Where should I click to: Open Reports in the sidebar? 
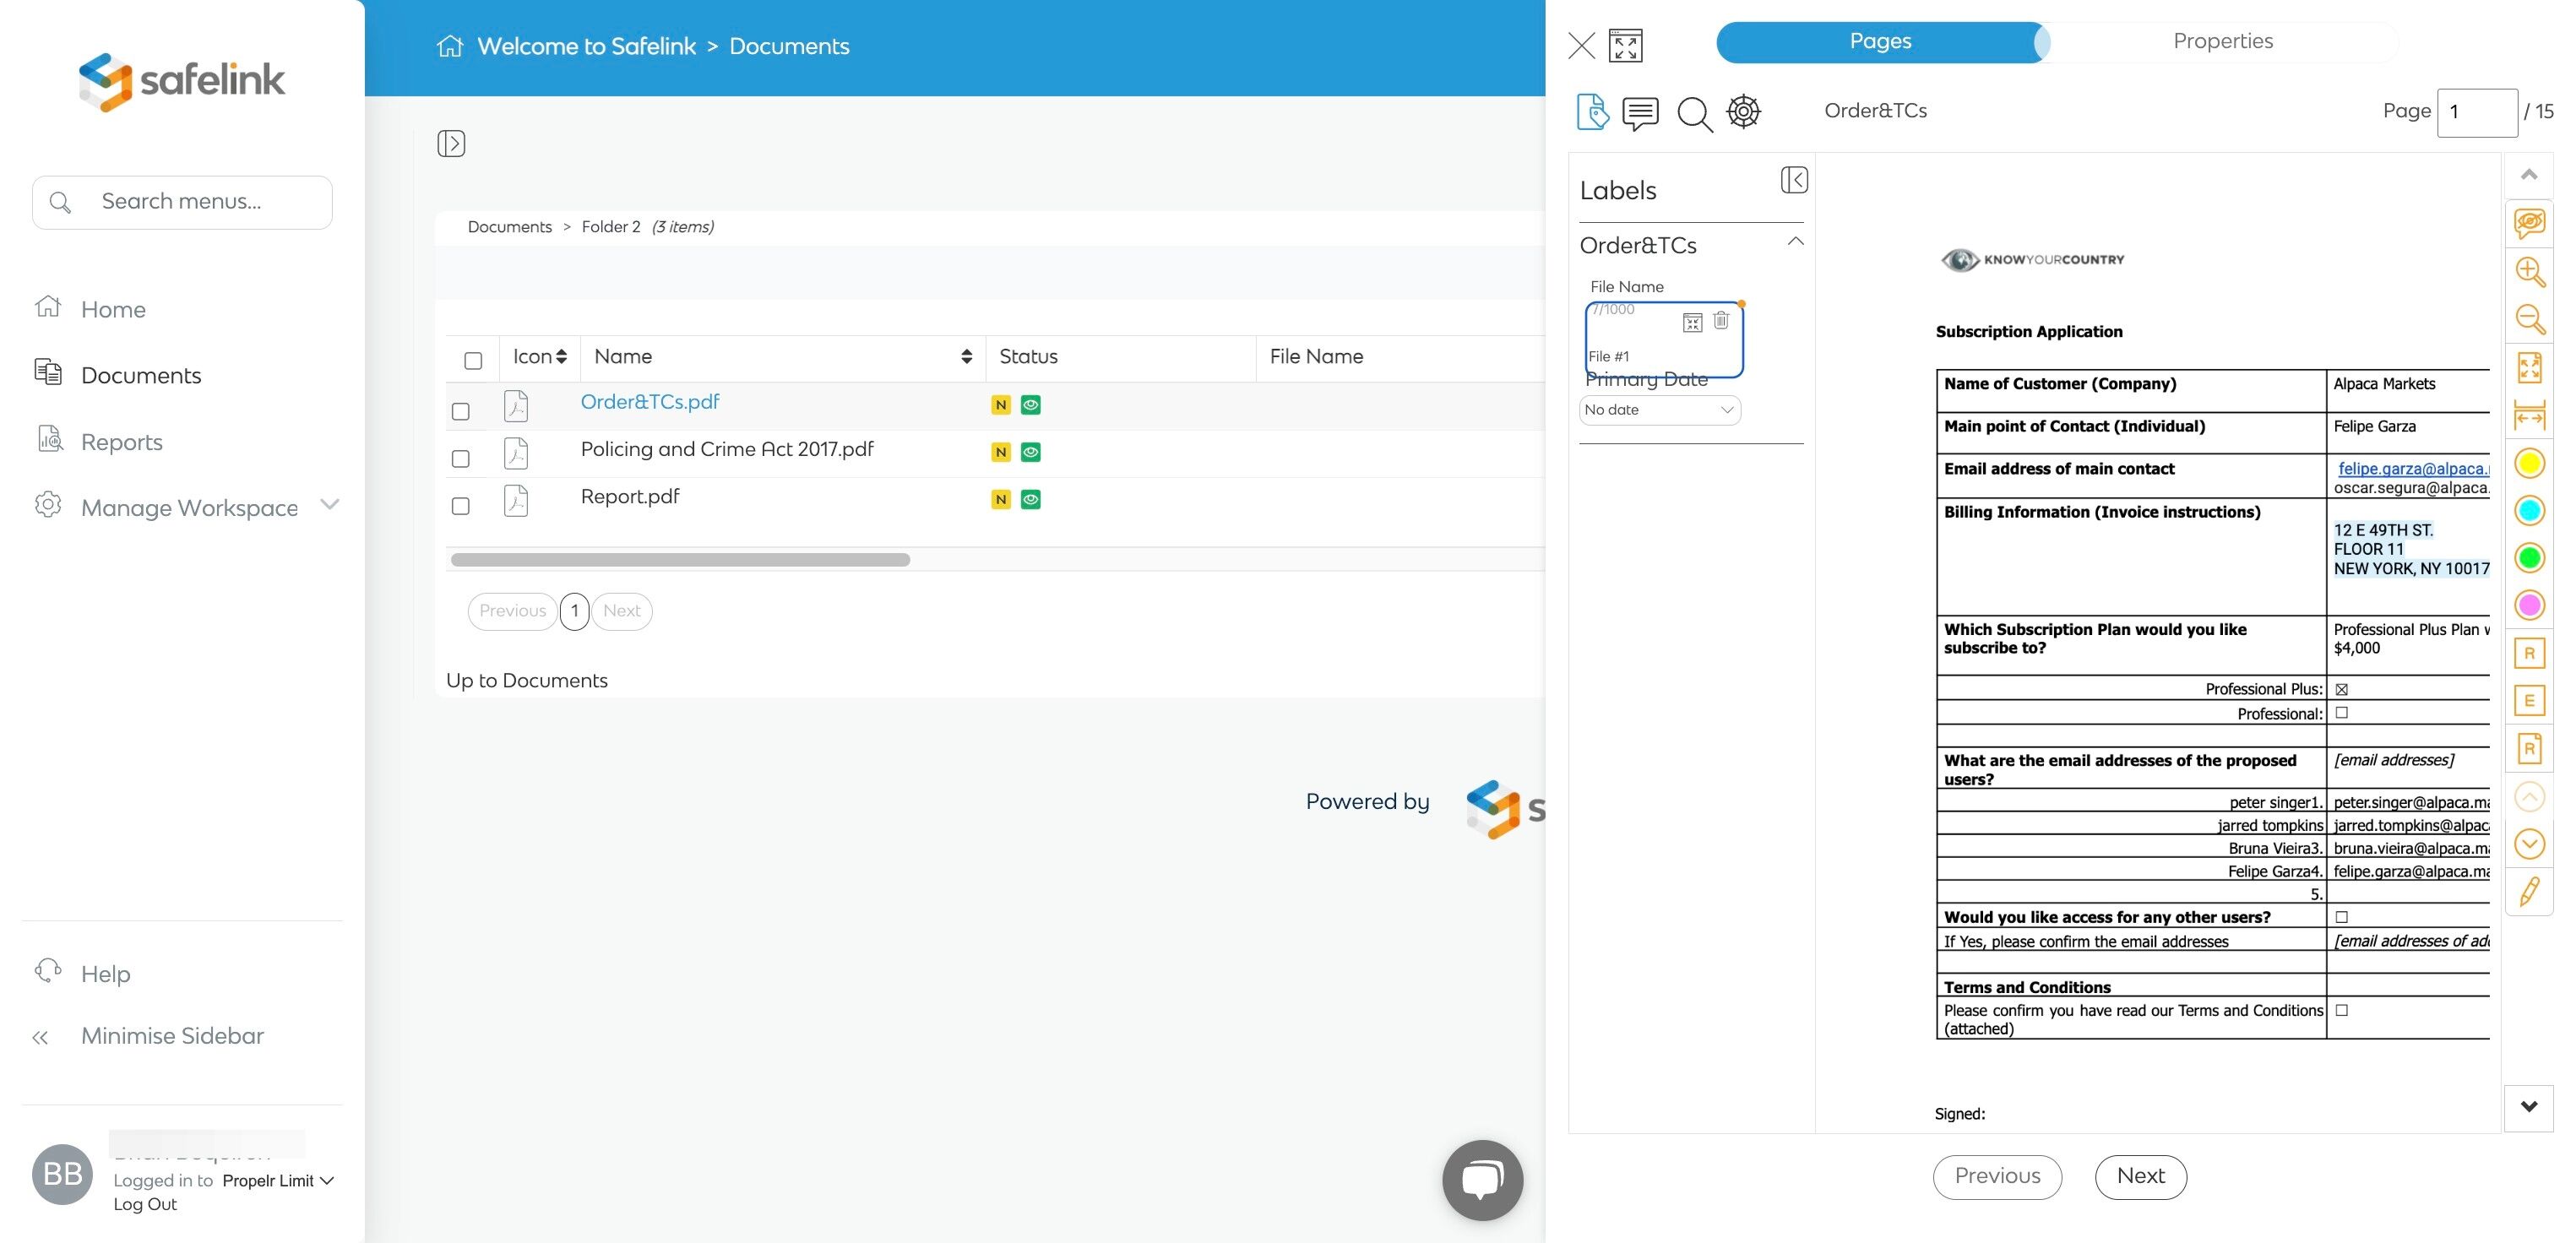coord(121,442)
